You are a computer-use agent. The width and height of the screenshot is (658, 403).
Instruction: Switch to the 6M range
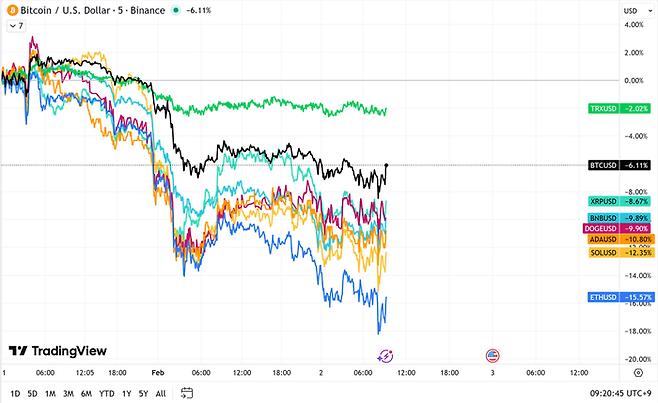pyautogui.click(x=86, y=392)
